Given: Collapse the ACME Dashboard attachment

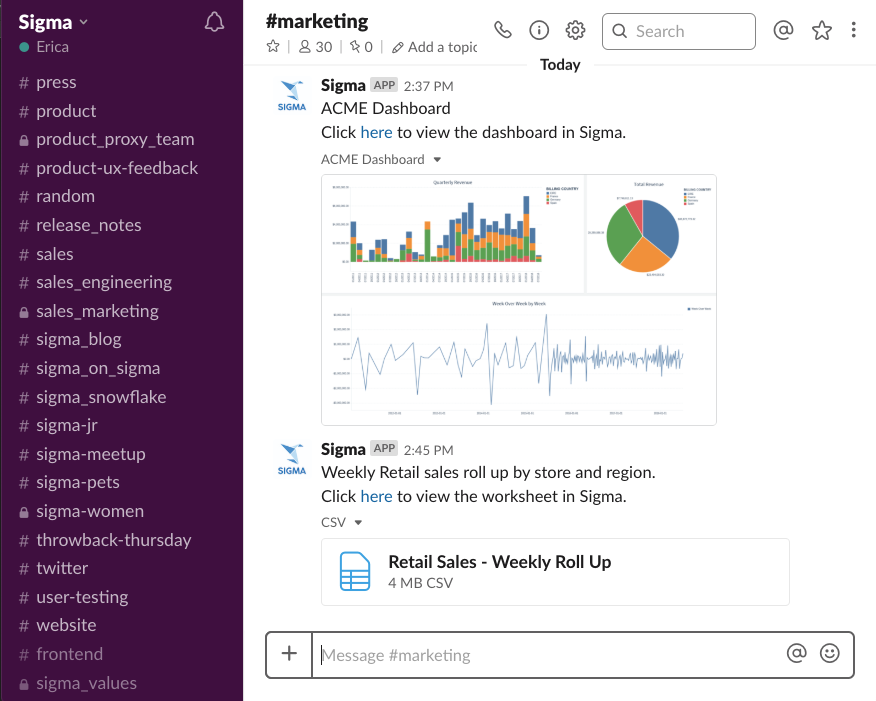Looking at the screenshot, I should pyautogui.click(x=437, y=160).
